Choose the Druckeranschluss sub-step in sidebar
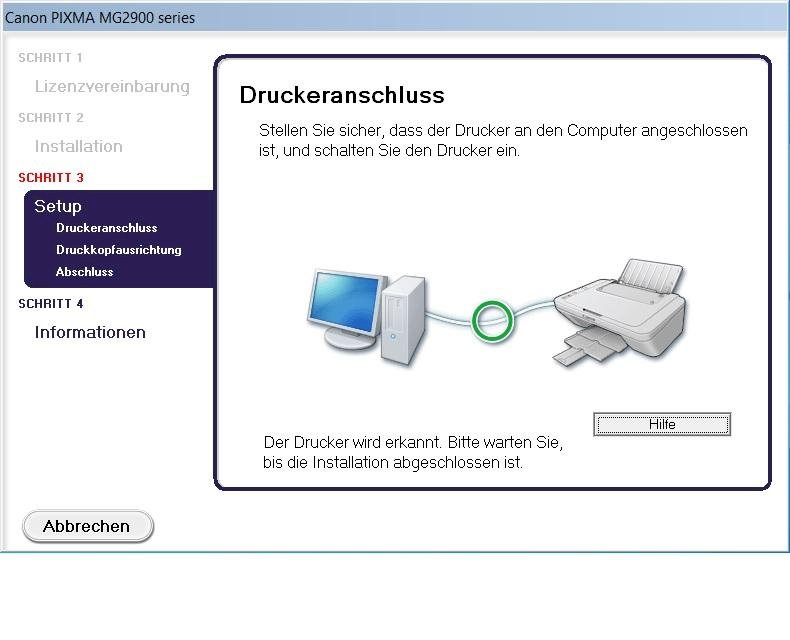Screen dimensions: 790x640 coord(106,228)
